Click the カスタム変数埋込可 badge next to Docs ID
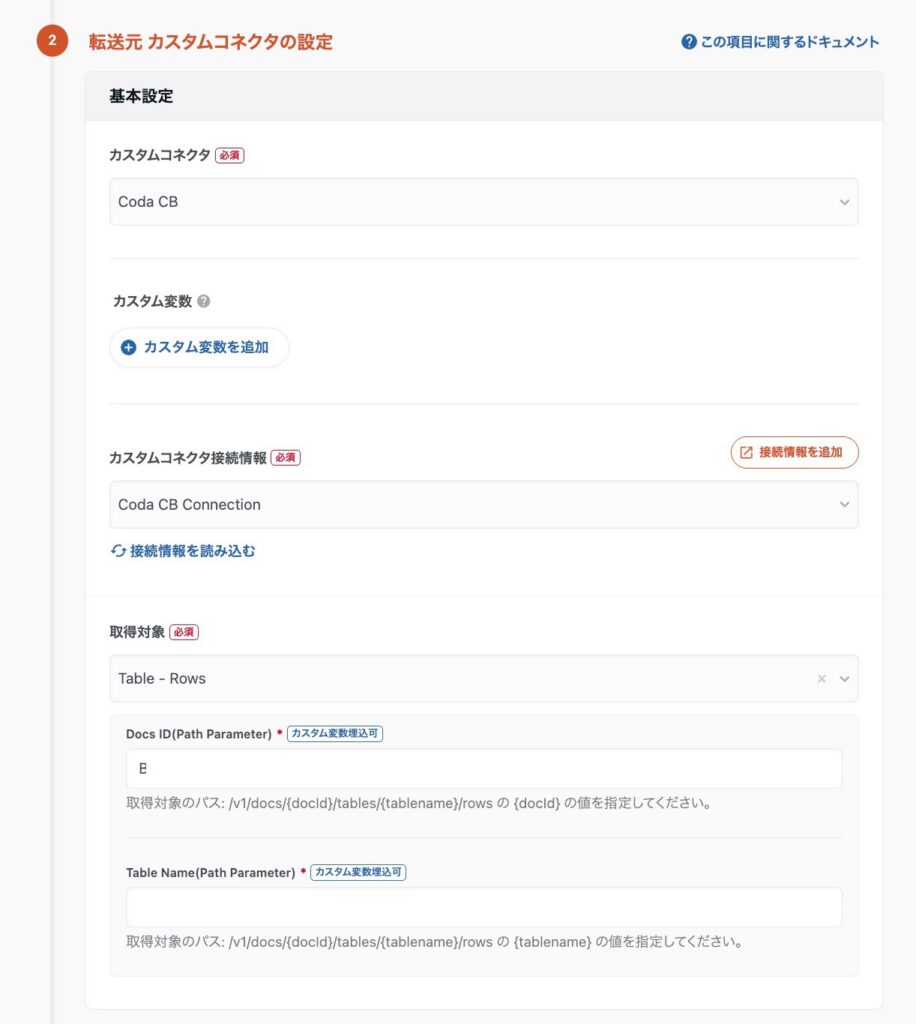Screen dimensions: 916x1024 [x=335, y=733]
